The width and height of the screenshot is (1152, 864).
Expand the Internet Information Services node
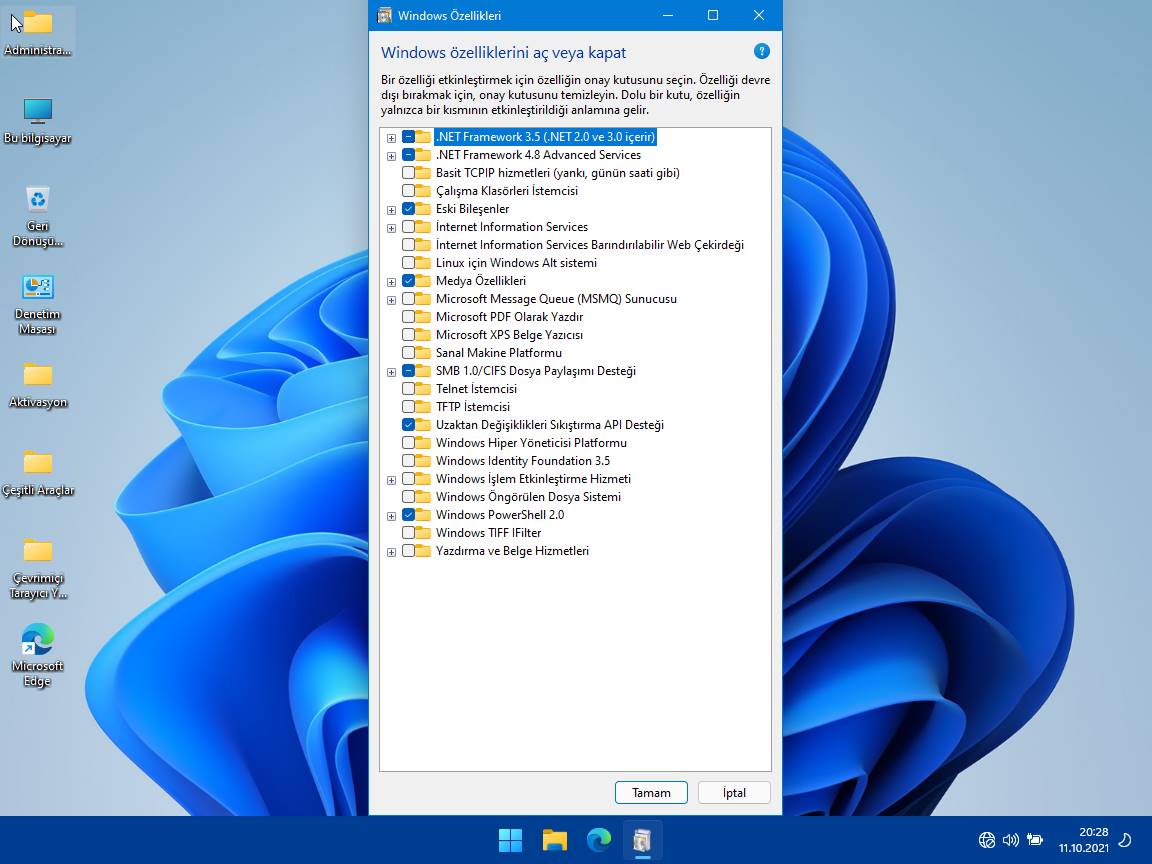(392, 228)
